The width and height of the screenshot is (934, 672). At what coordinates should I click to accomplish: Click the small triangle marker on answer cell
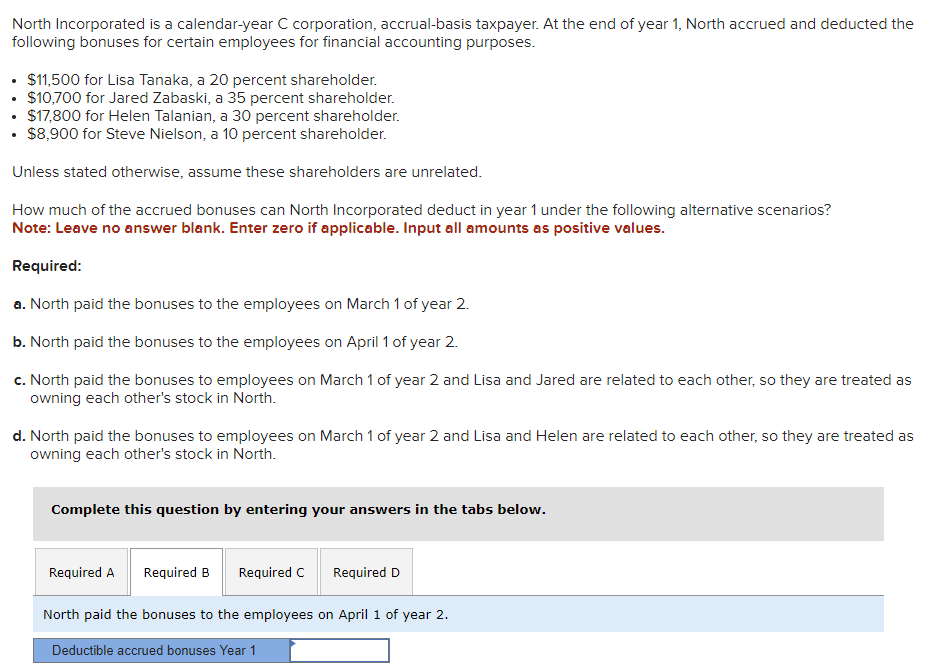pyautogui.click(x=293, y=642)
